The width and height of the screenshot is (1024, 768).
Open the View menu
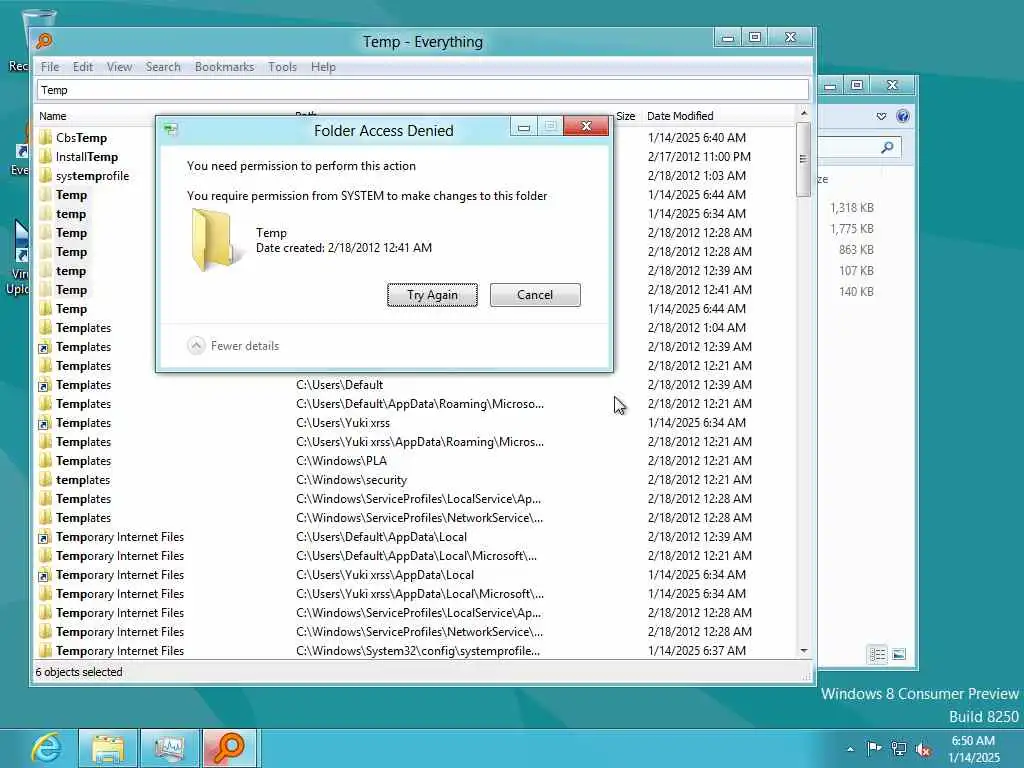120,67
